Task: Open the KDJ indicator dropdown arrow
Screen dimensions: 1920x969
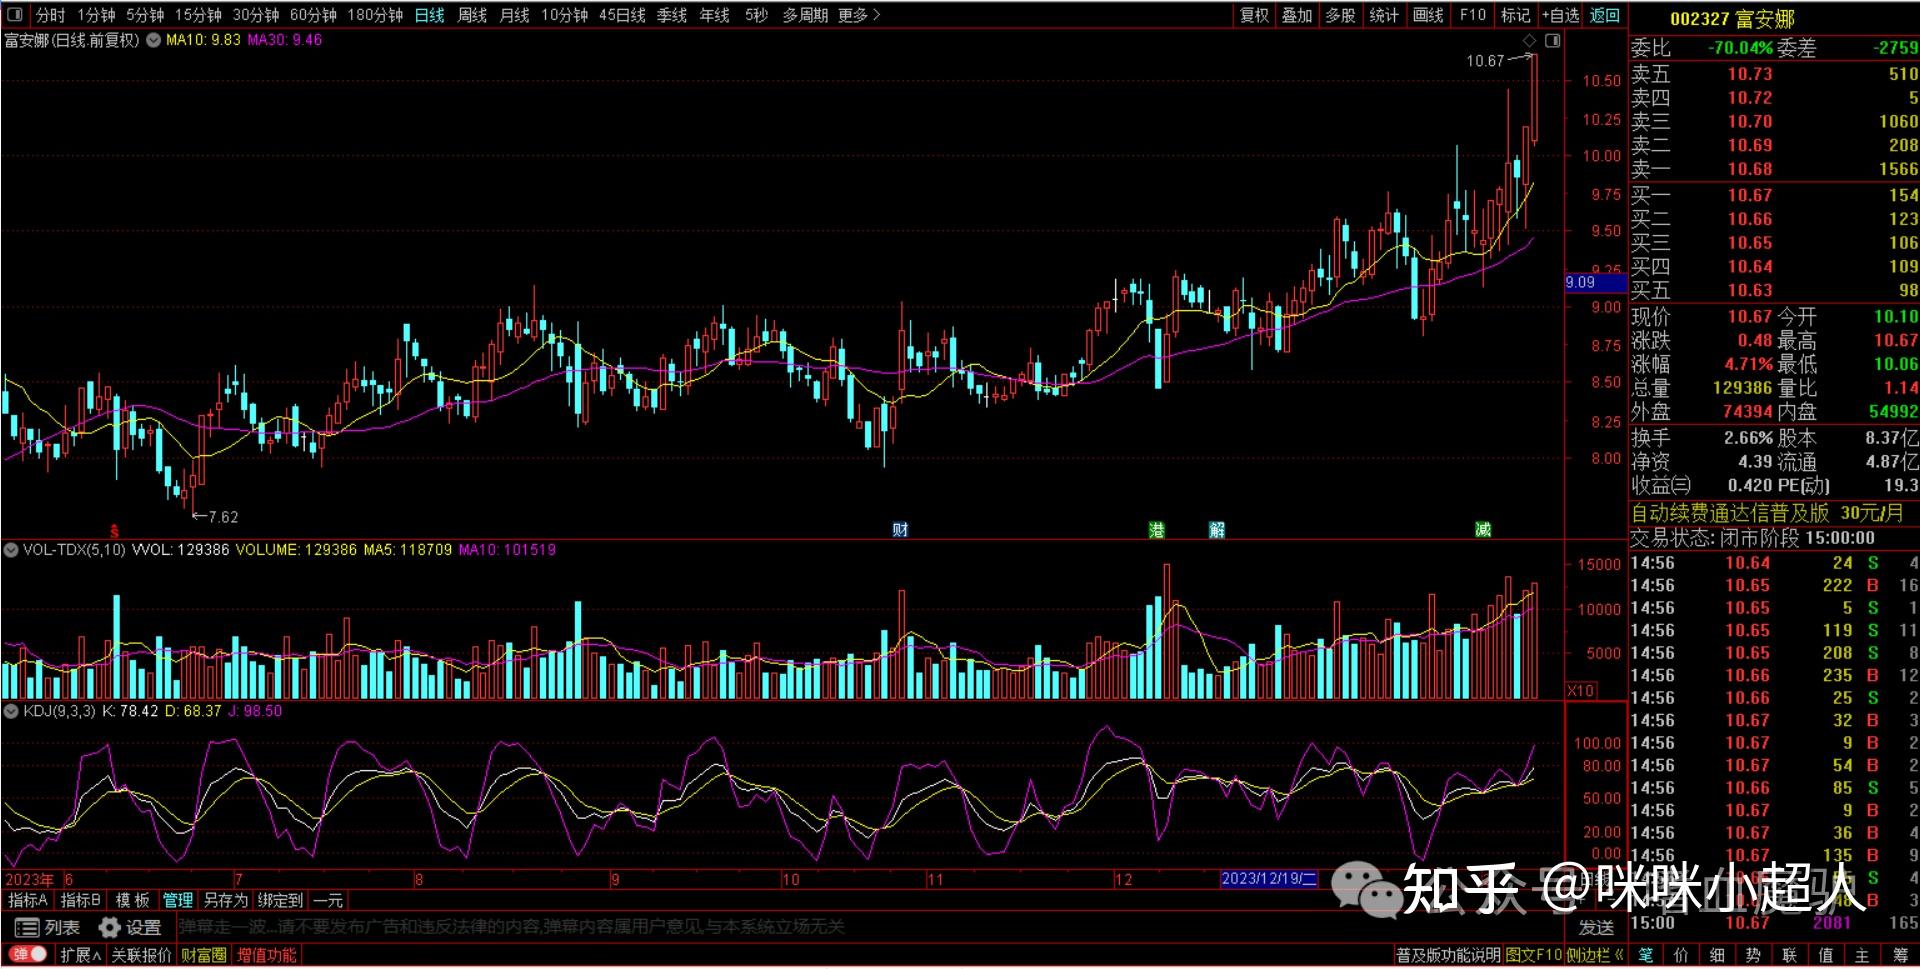Action: coord(11,712)
